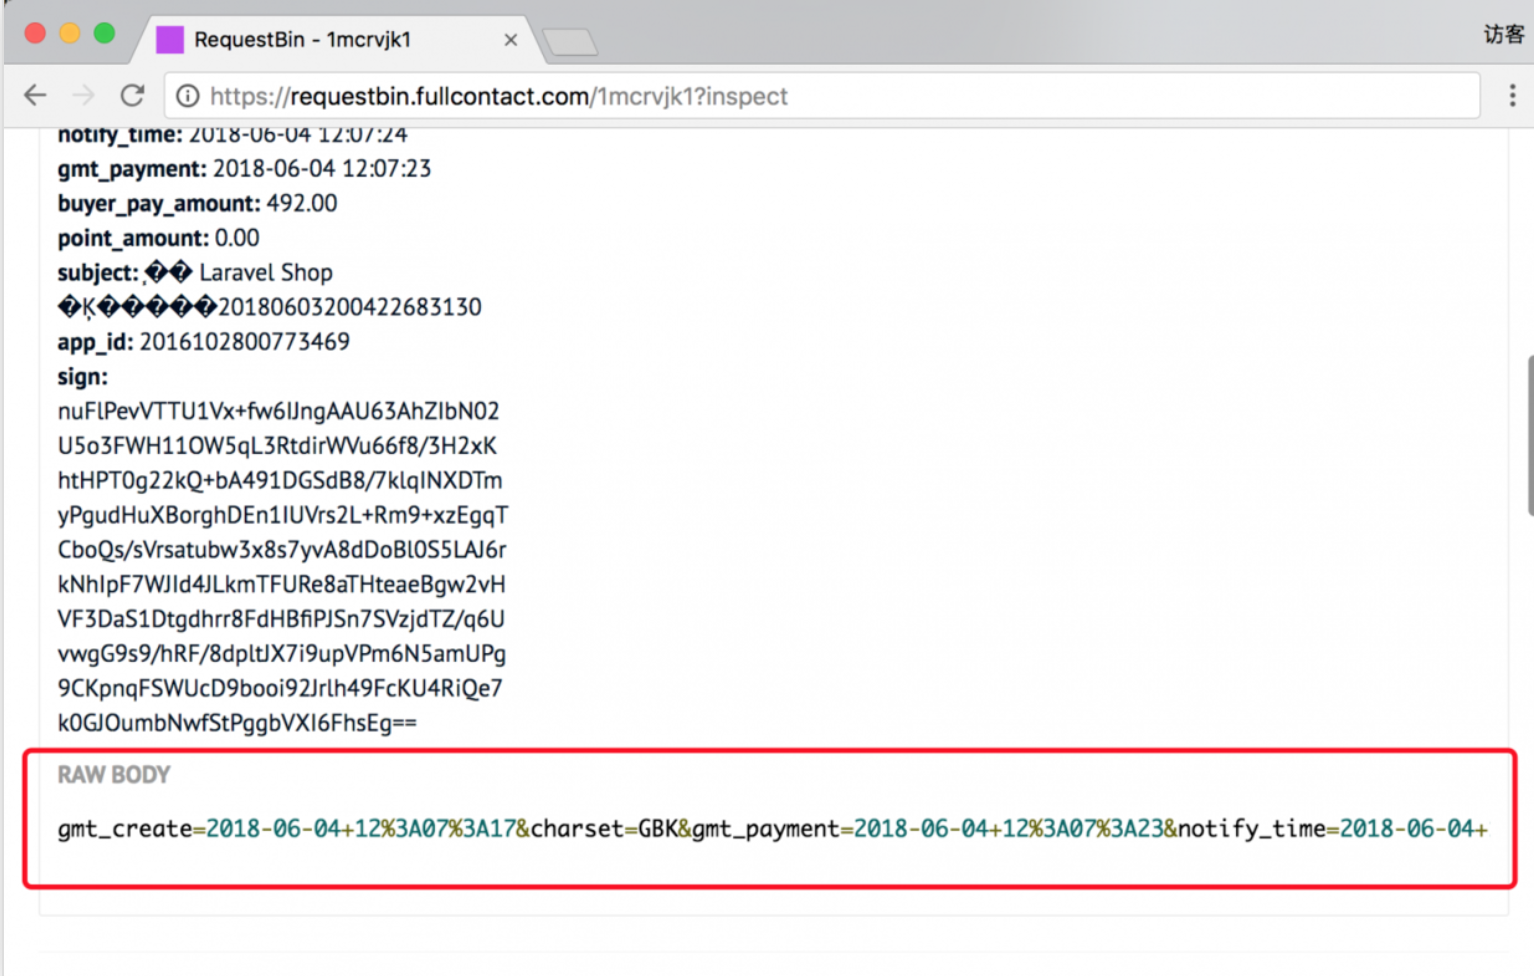Click the forward navigation arrow
Image resolution: width=1534 pixels, height=976 pixels.
click(x=84, y=96)
